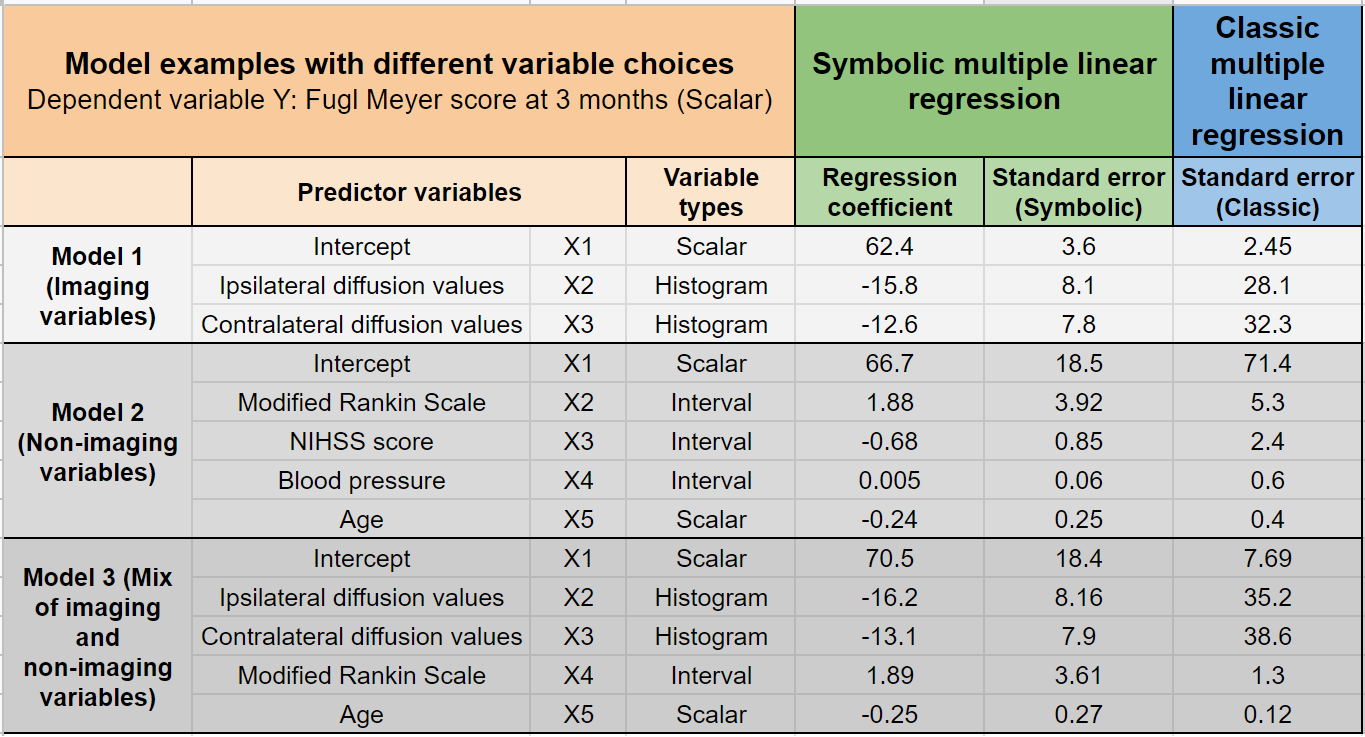Image resolution: width=1365 pixels, height=737 pixels.
Task: Click the 'Regression coefficient' header cell
Action: pyautogui.click(x=889, y=192)
